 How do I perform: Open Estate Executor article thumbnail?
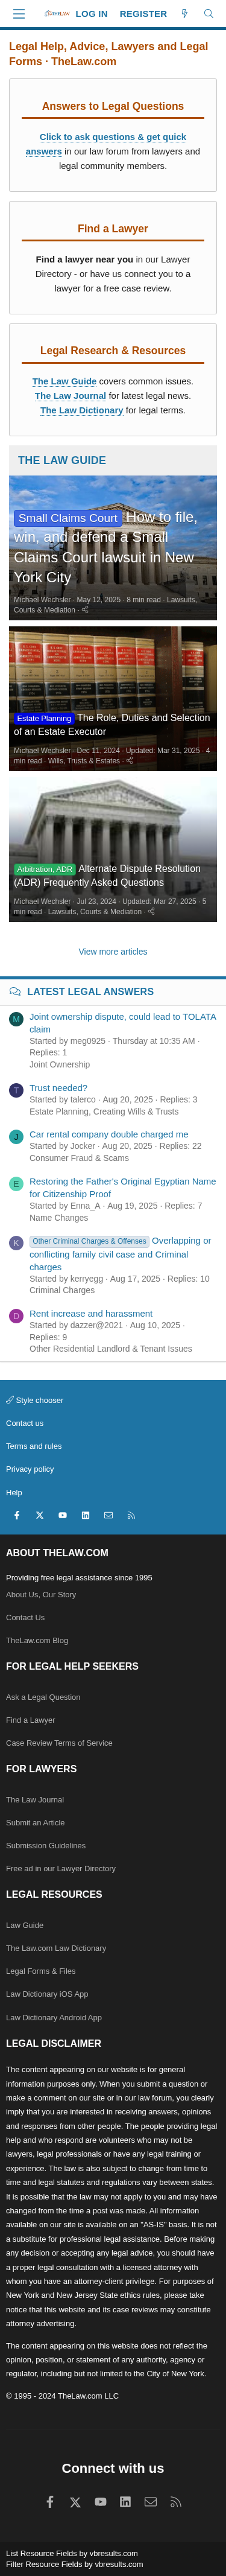click(x=113, y=698)
